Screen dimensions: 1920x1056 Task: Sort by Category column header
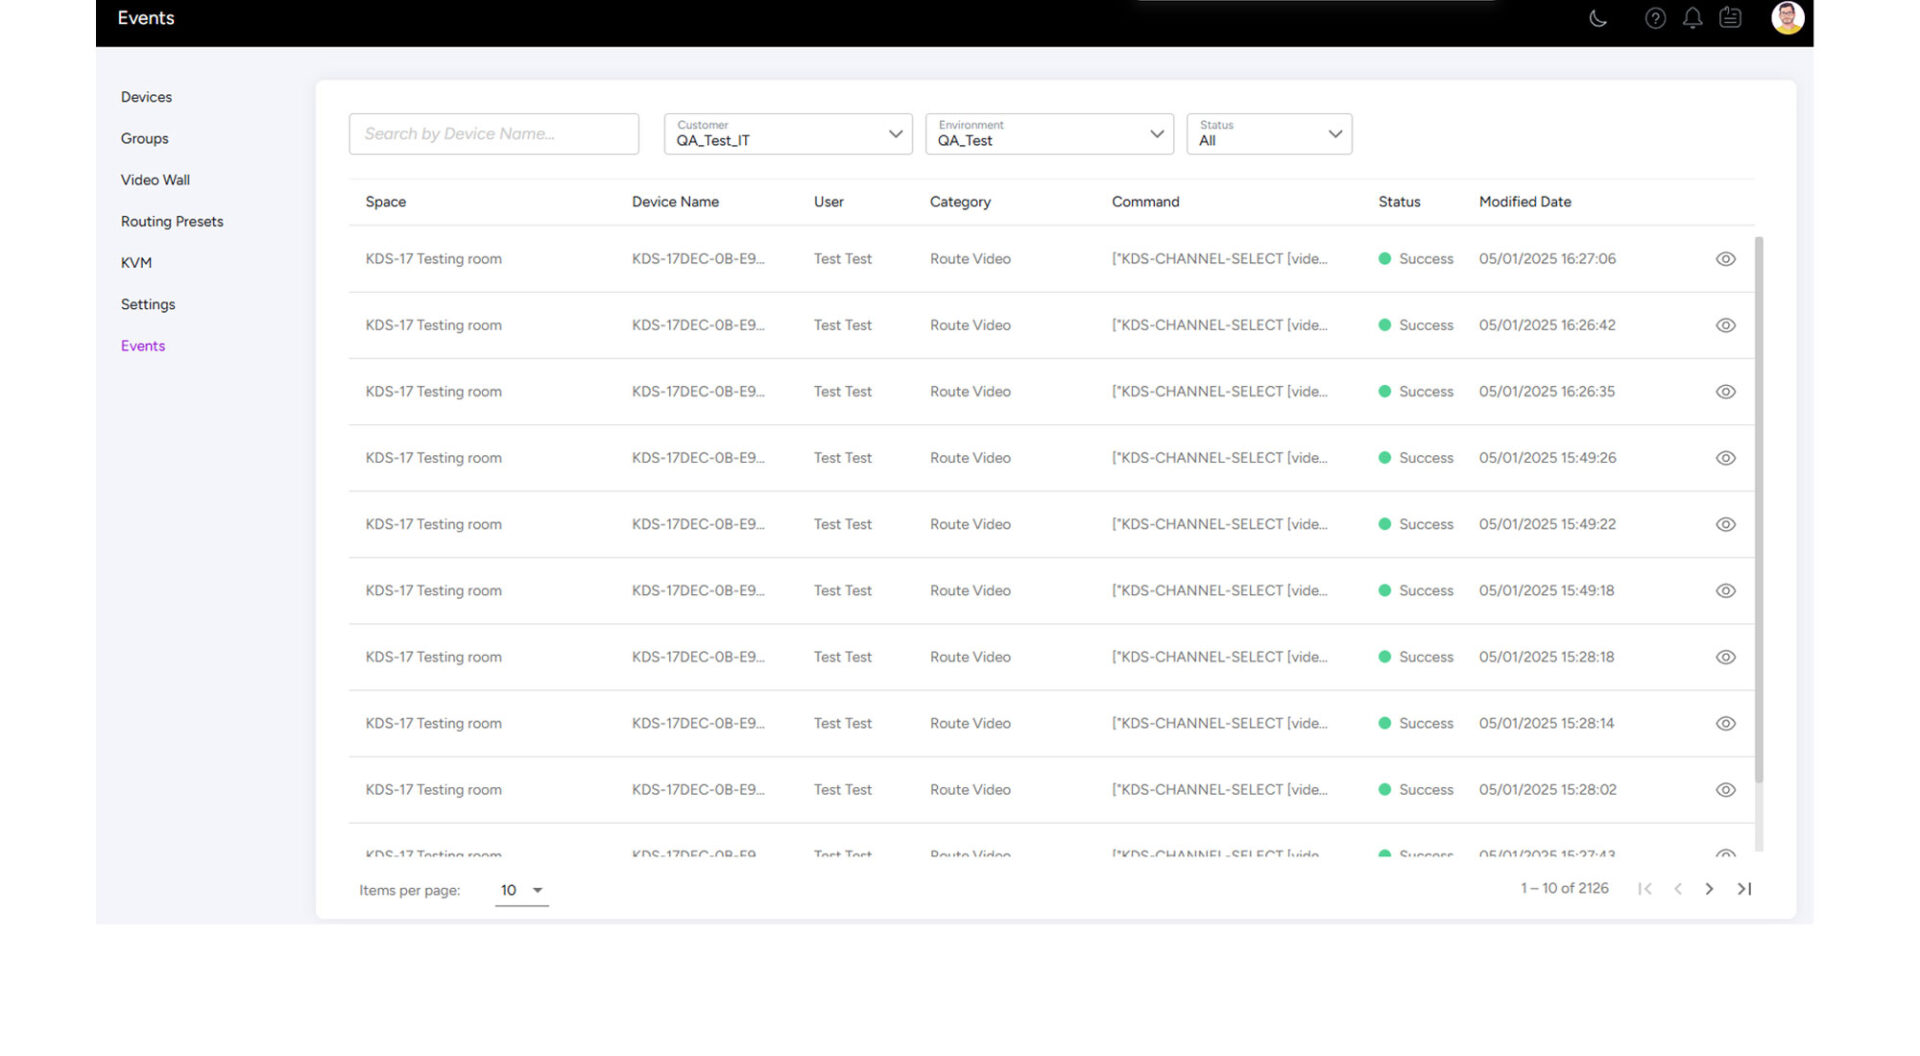point(960,202)
